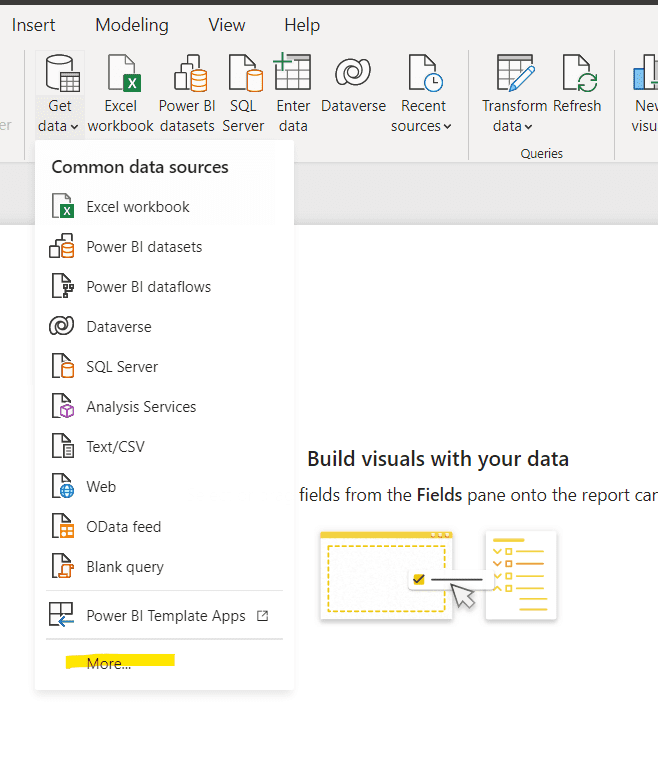Image resolution: width=658 pixels, height=770 pixels.
Task: Click the Refresh ribbon button
Action: pos(577,84)
